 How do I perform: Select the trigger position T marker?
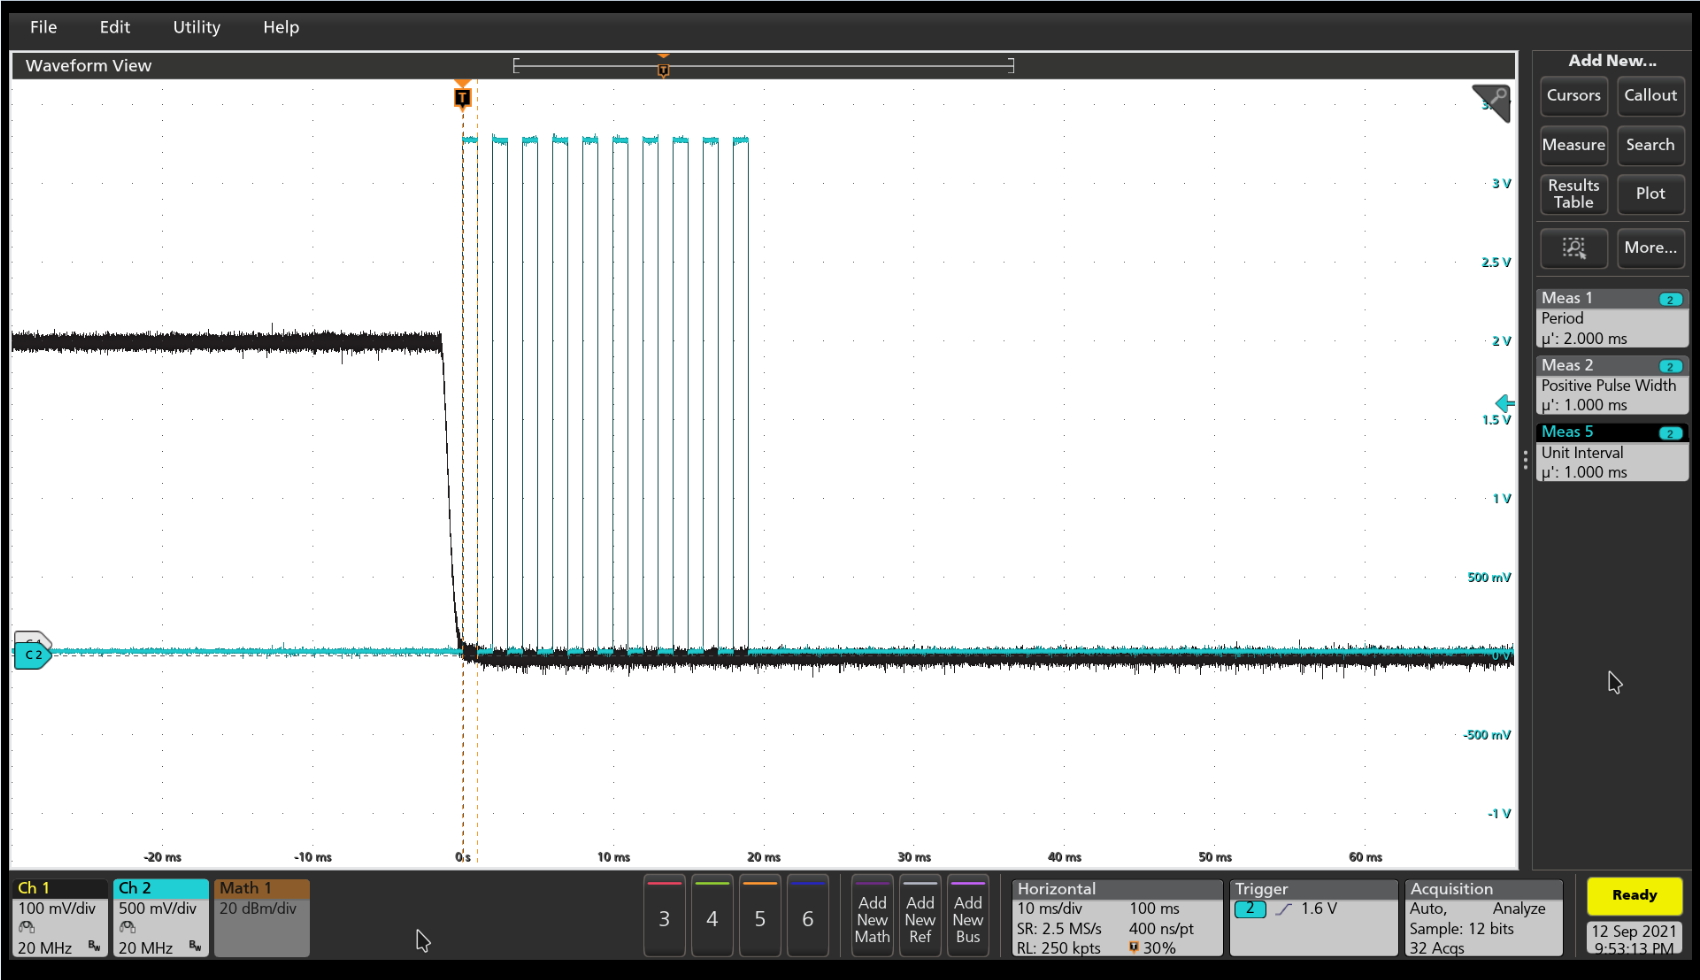tap(462, 97)
